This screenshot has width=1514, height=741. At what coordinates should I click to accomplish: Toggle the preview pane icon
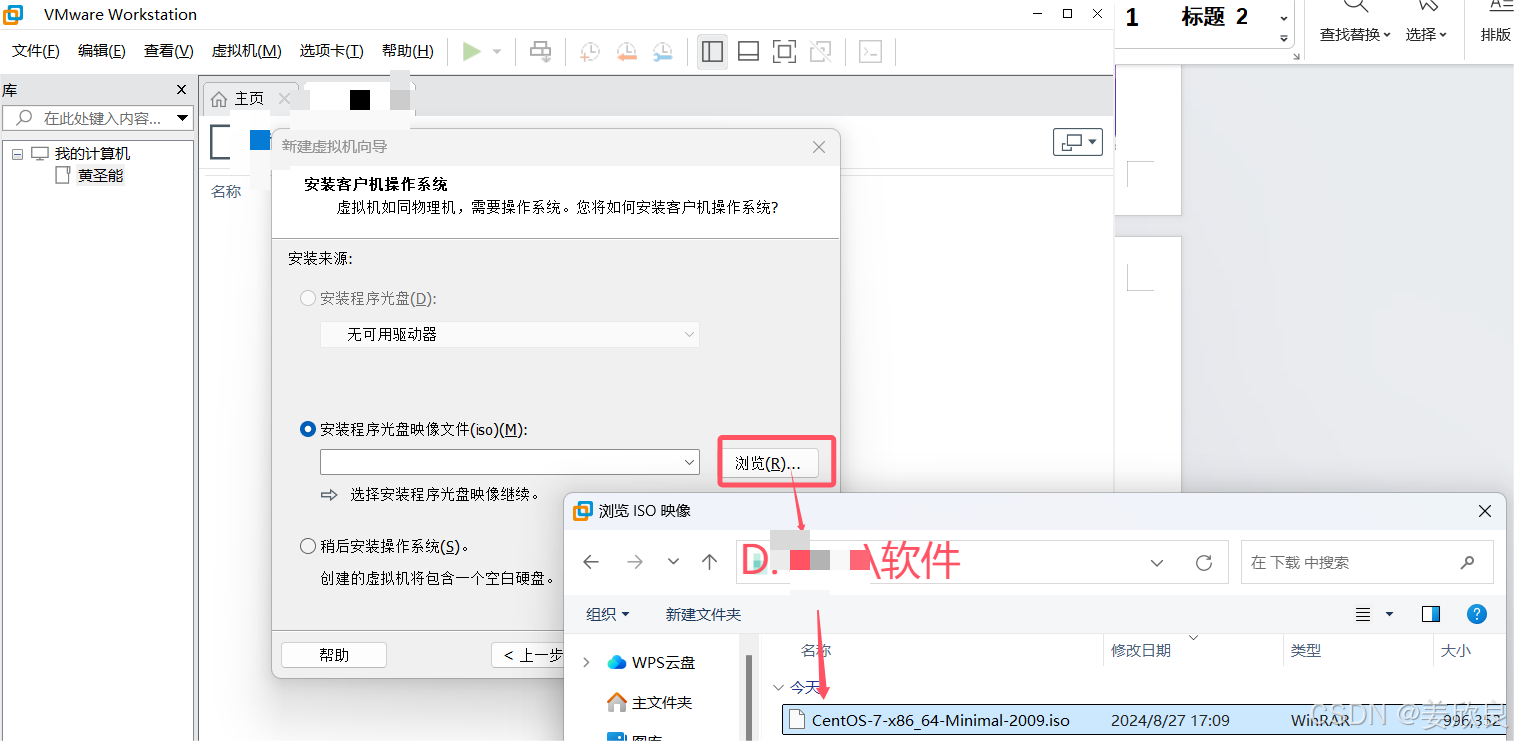pyautogui.click(x=1431, y=614)
